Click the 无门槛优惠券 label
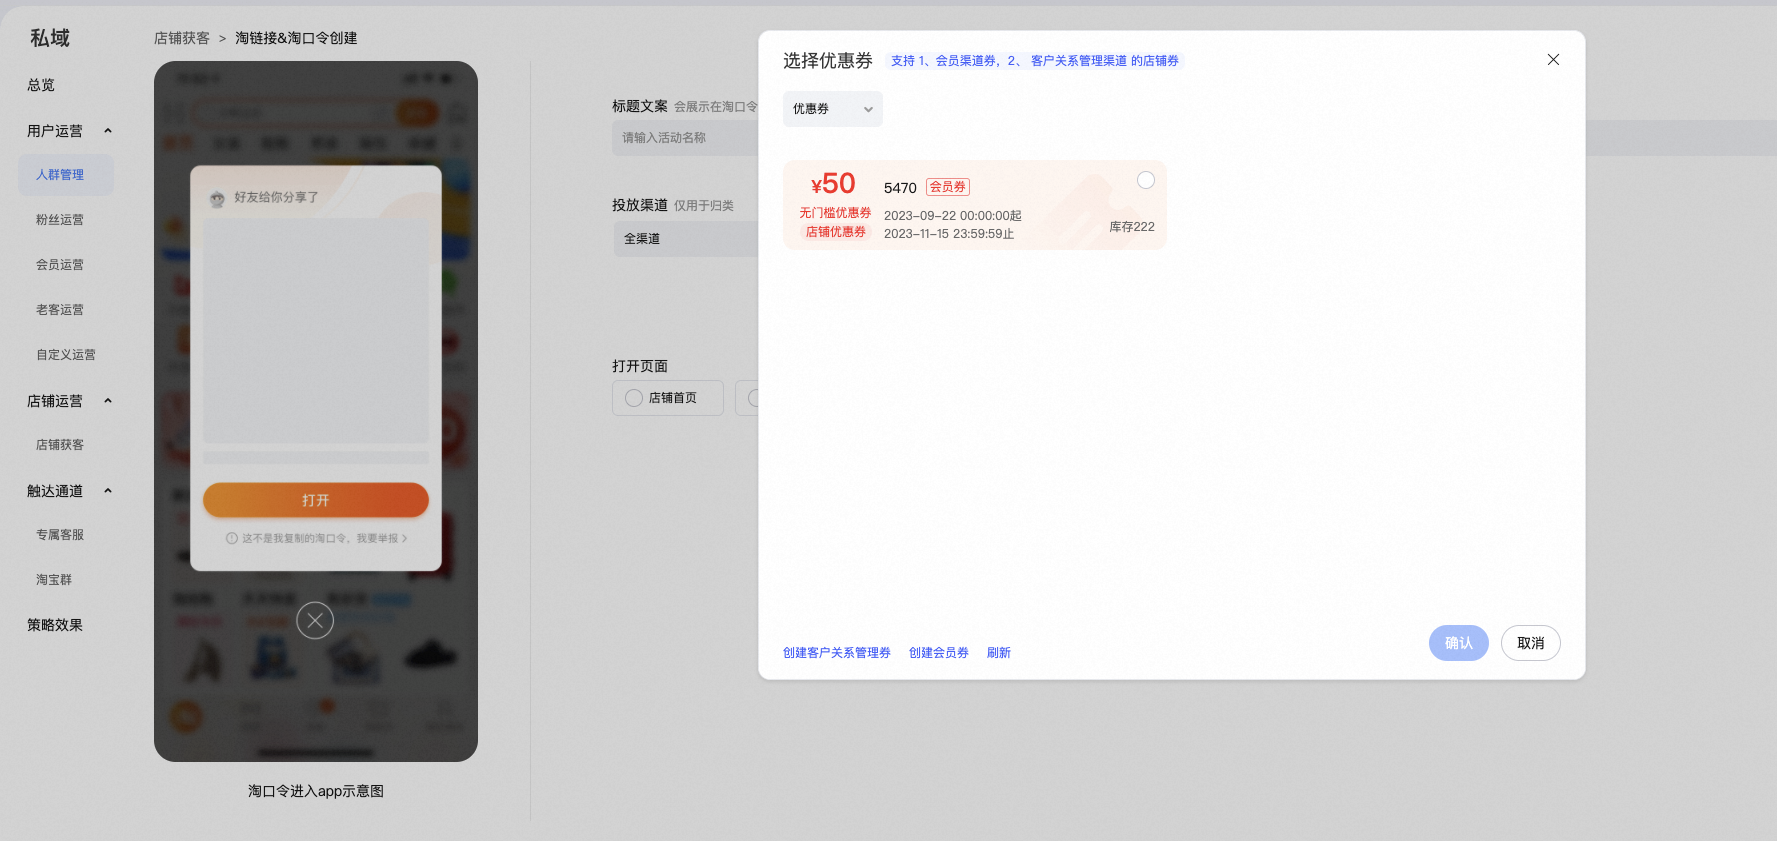 tap(835, 213)
